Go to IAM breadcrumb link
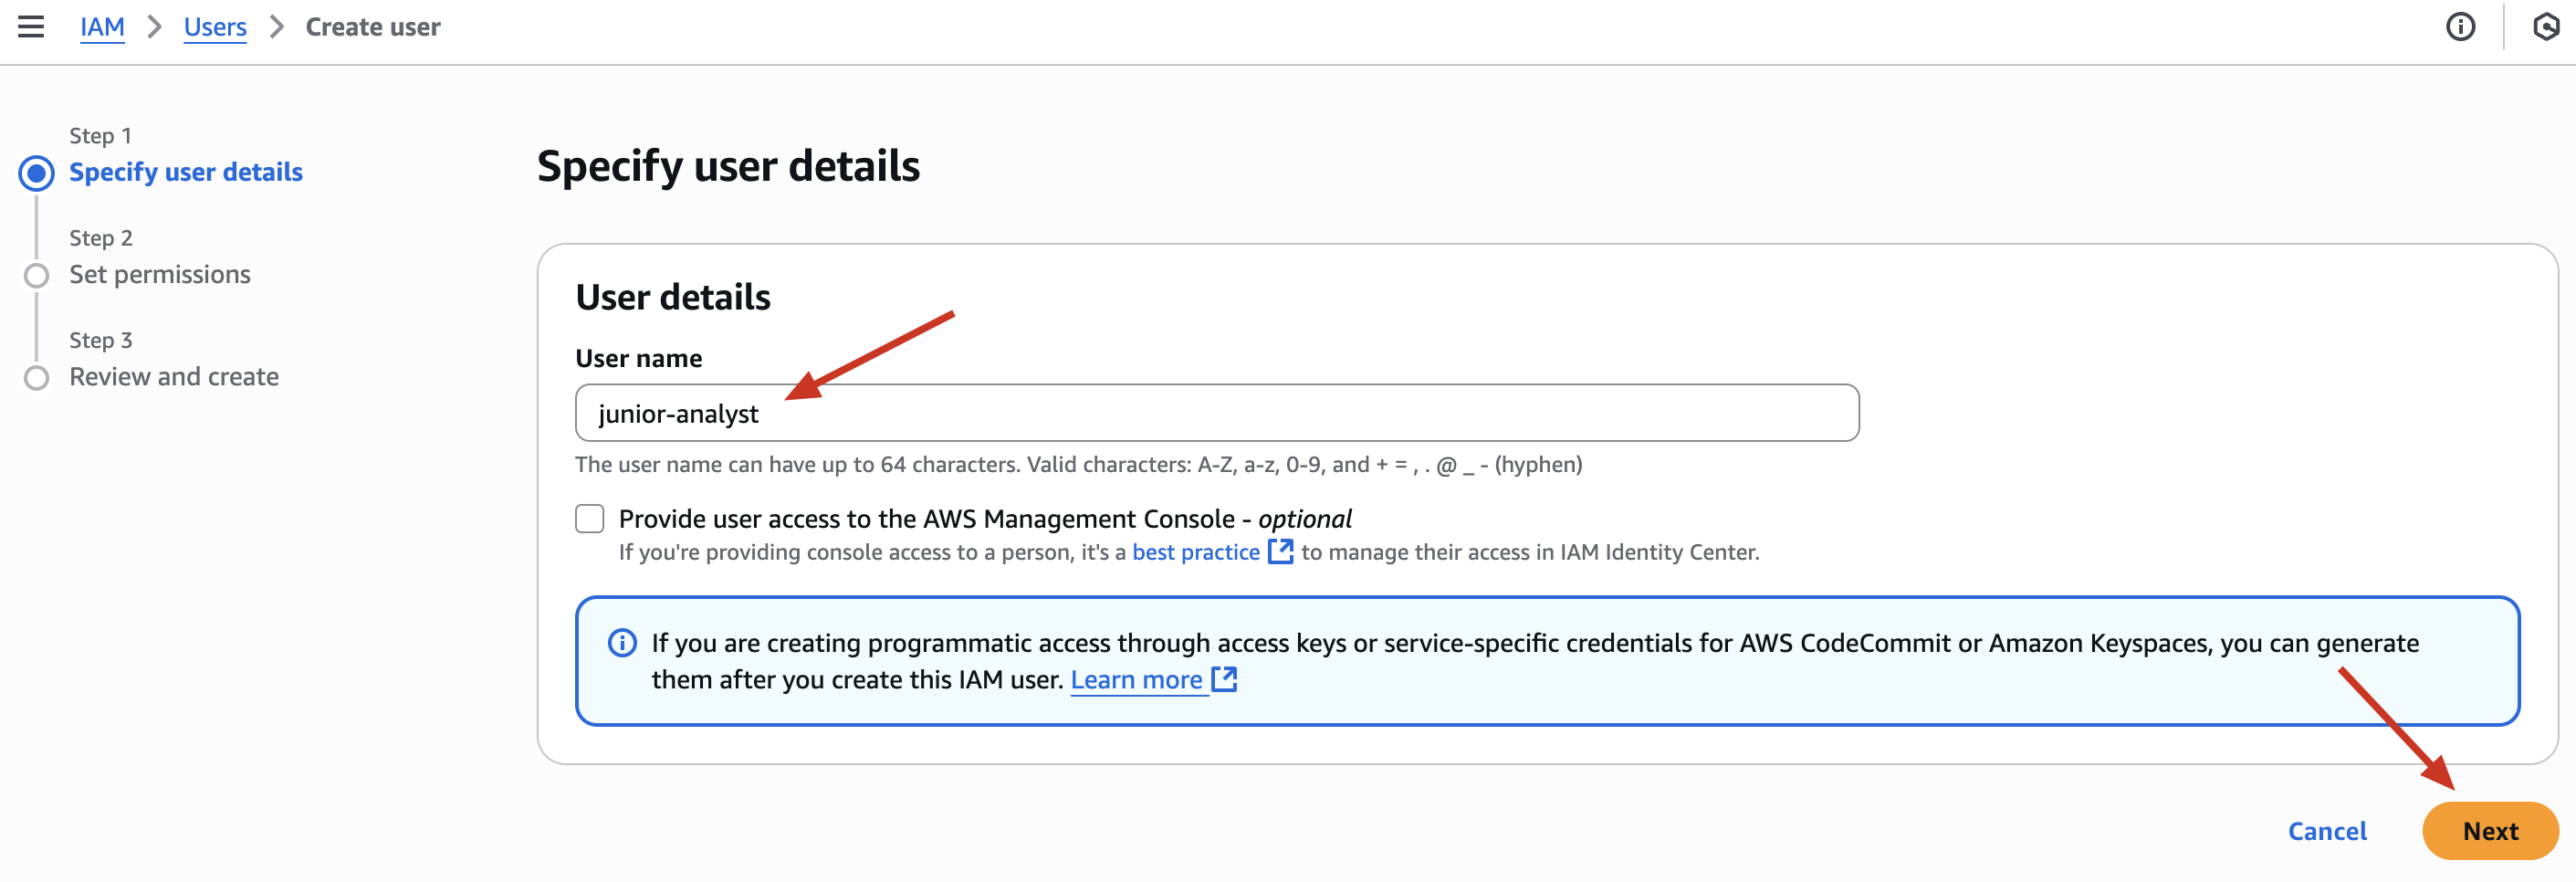 point(102,27)
